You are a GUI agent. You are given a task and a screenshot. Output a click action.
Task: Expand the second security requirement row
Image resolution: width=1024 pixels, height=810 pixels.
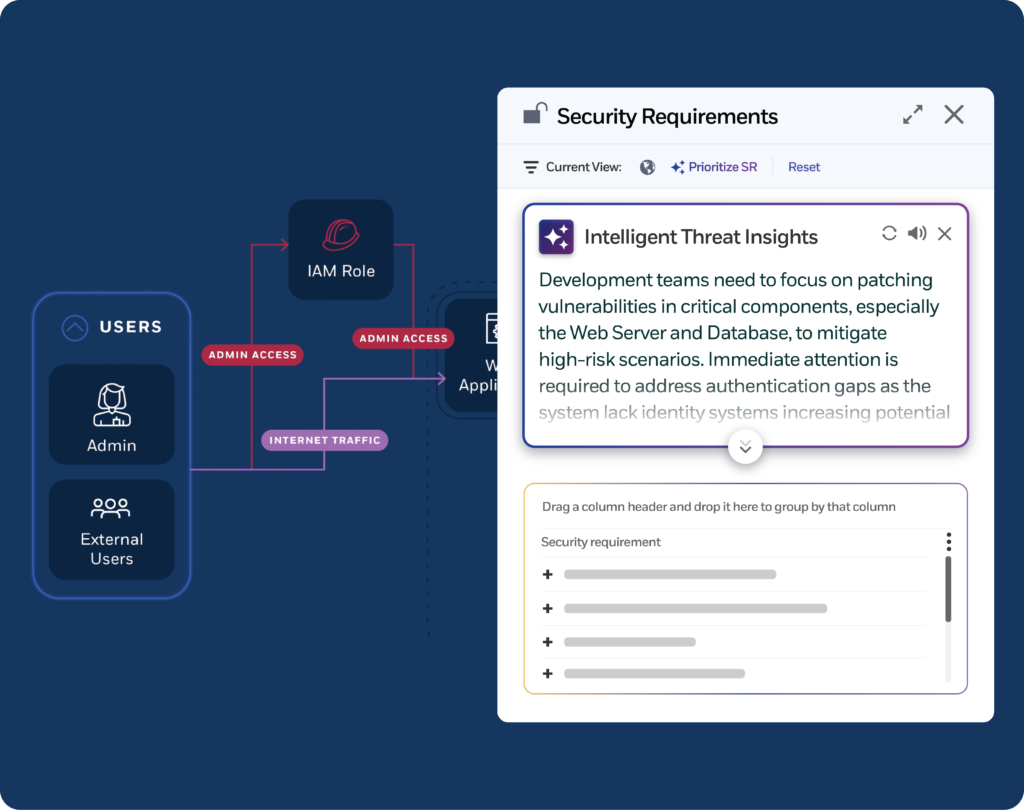click(x=547, y=608)
